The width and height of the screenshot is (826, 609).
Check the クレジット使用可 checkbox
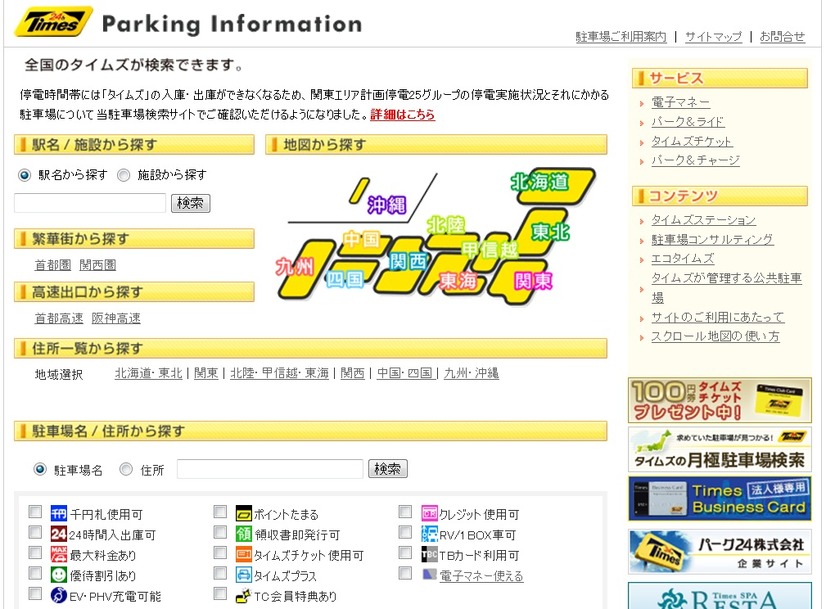click(x=405, y=512)
